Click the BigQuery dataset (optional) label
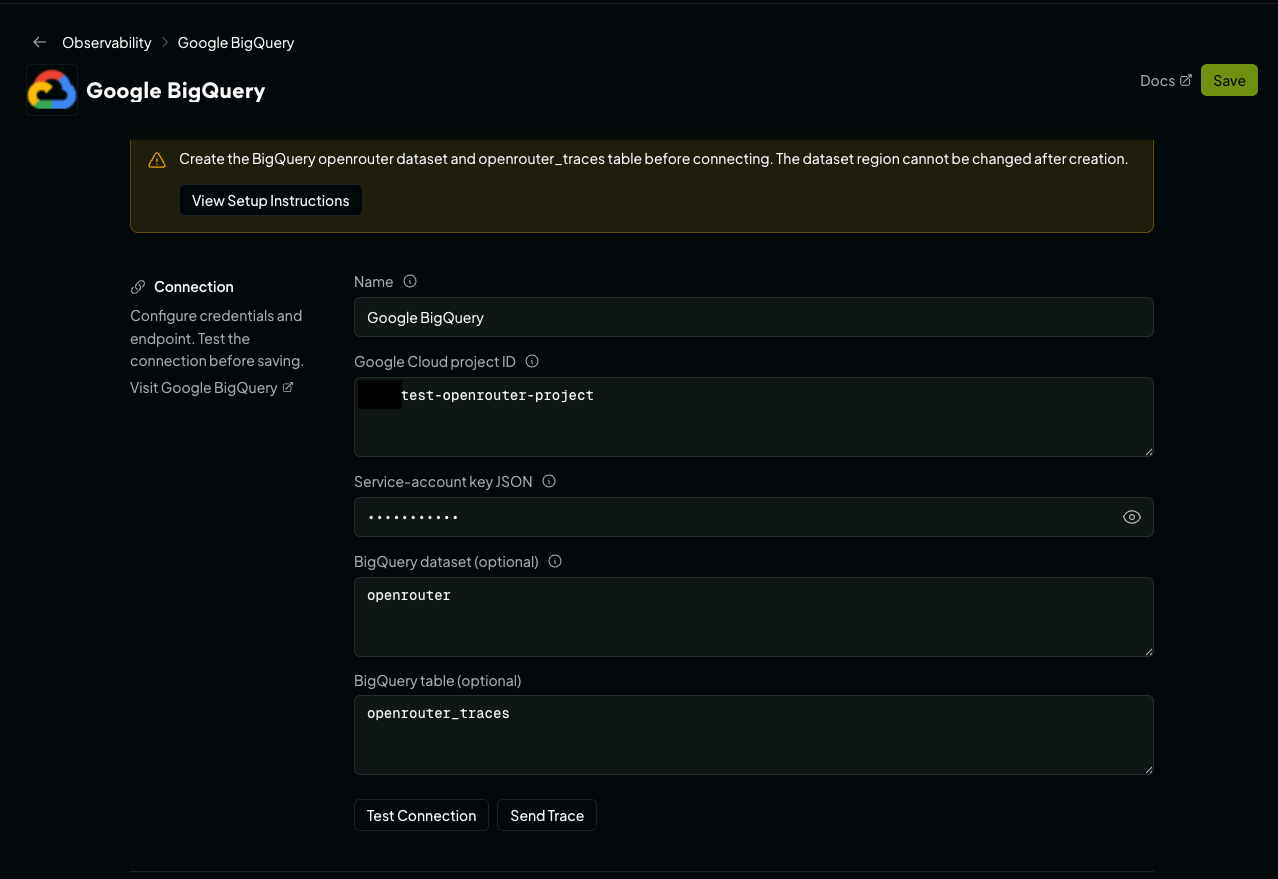 coord(446,561)
